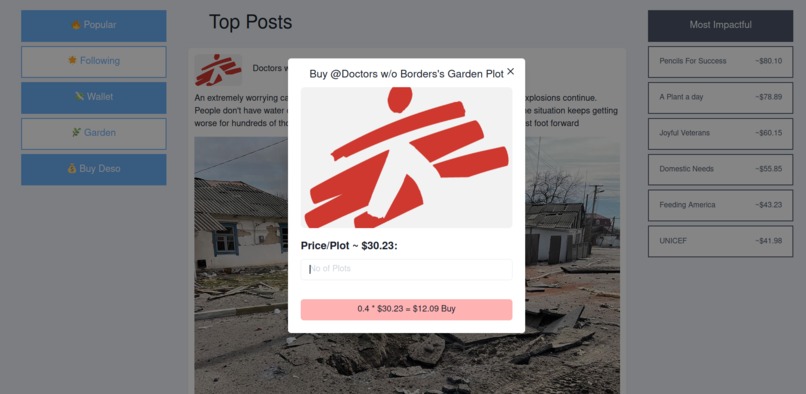Select the A Plant a day entry
Screen dimensions: 806x394
pos(720,97)
